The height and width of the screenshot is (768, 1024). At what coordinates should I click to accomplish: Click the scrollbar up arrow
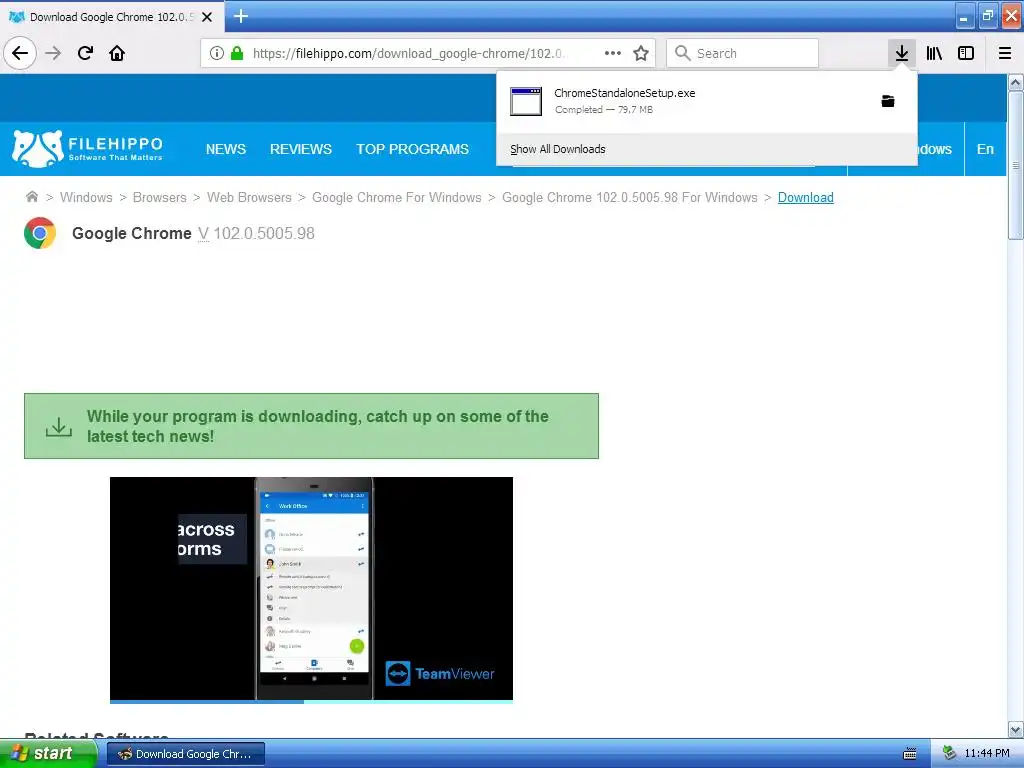point(1015,82)
